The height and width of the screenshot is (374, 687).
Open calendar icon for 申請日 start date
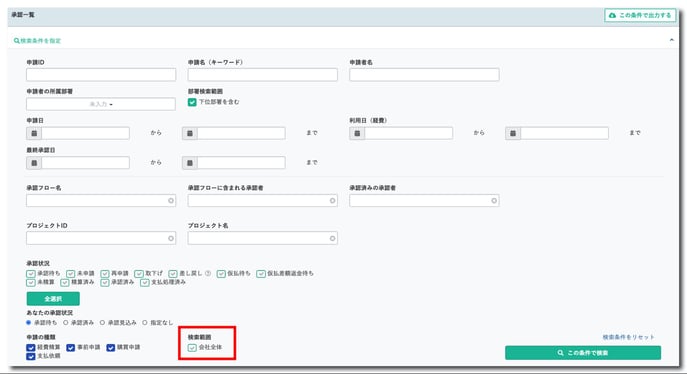coord(34,133)
